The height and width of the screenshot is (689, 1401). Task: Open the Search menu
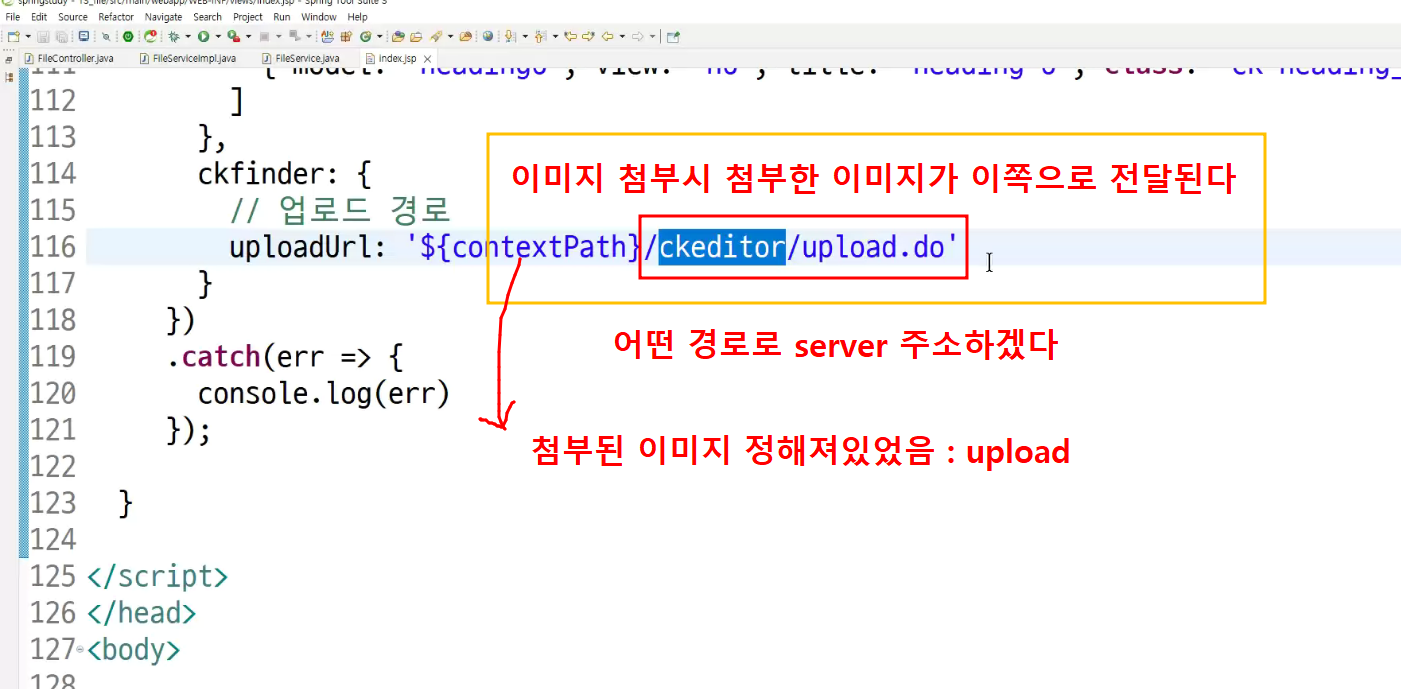click(x=207, y=17)
